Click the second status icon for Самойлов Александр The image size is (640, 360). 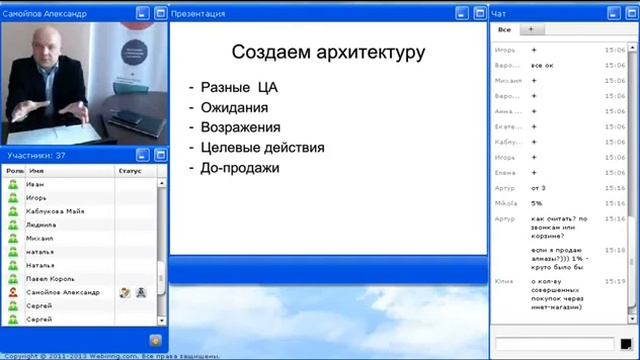[x=141, y=292]
